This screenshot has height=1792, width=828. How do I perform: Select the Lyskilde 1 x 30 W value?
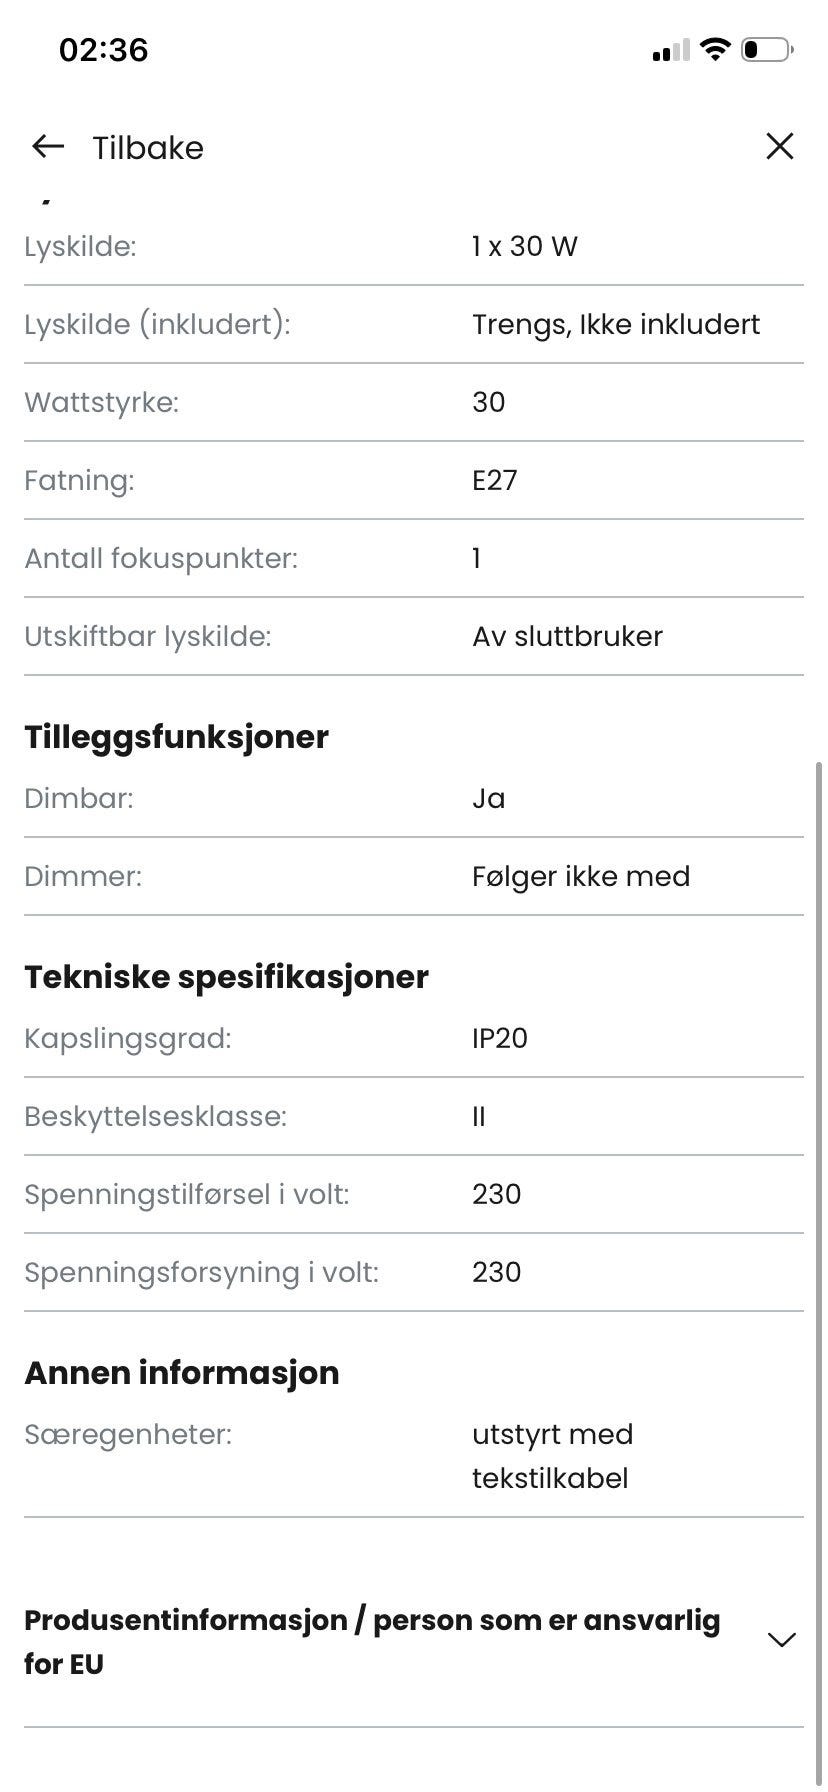click(525, 246)
